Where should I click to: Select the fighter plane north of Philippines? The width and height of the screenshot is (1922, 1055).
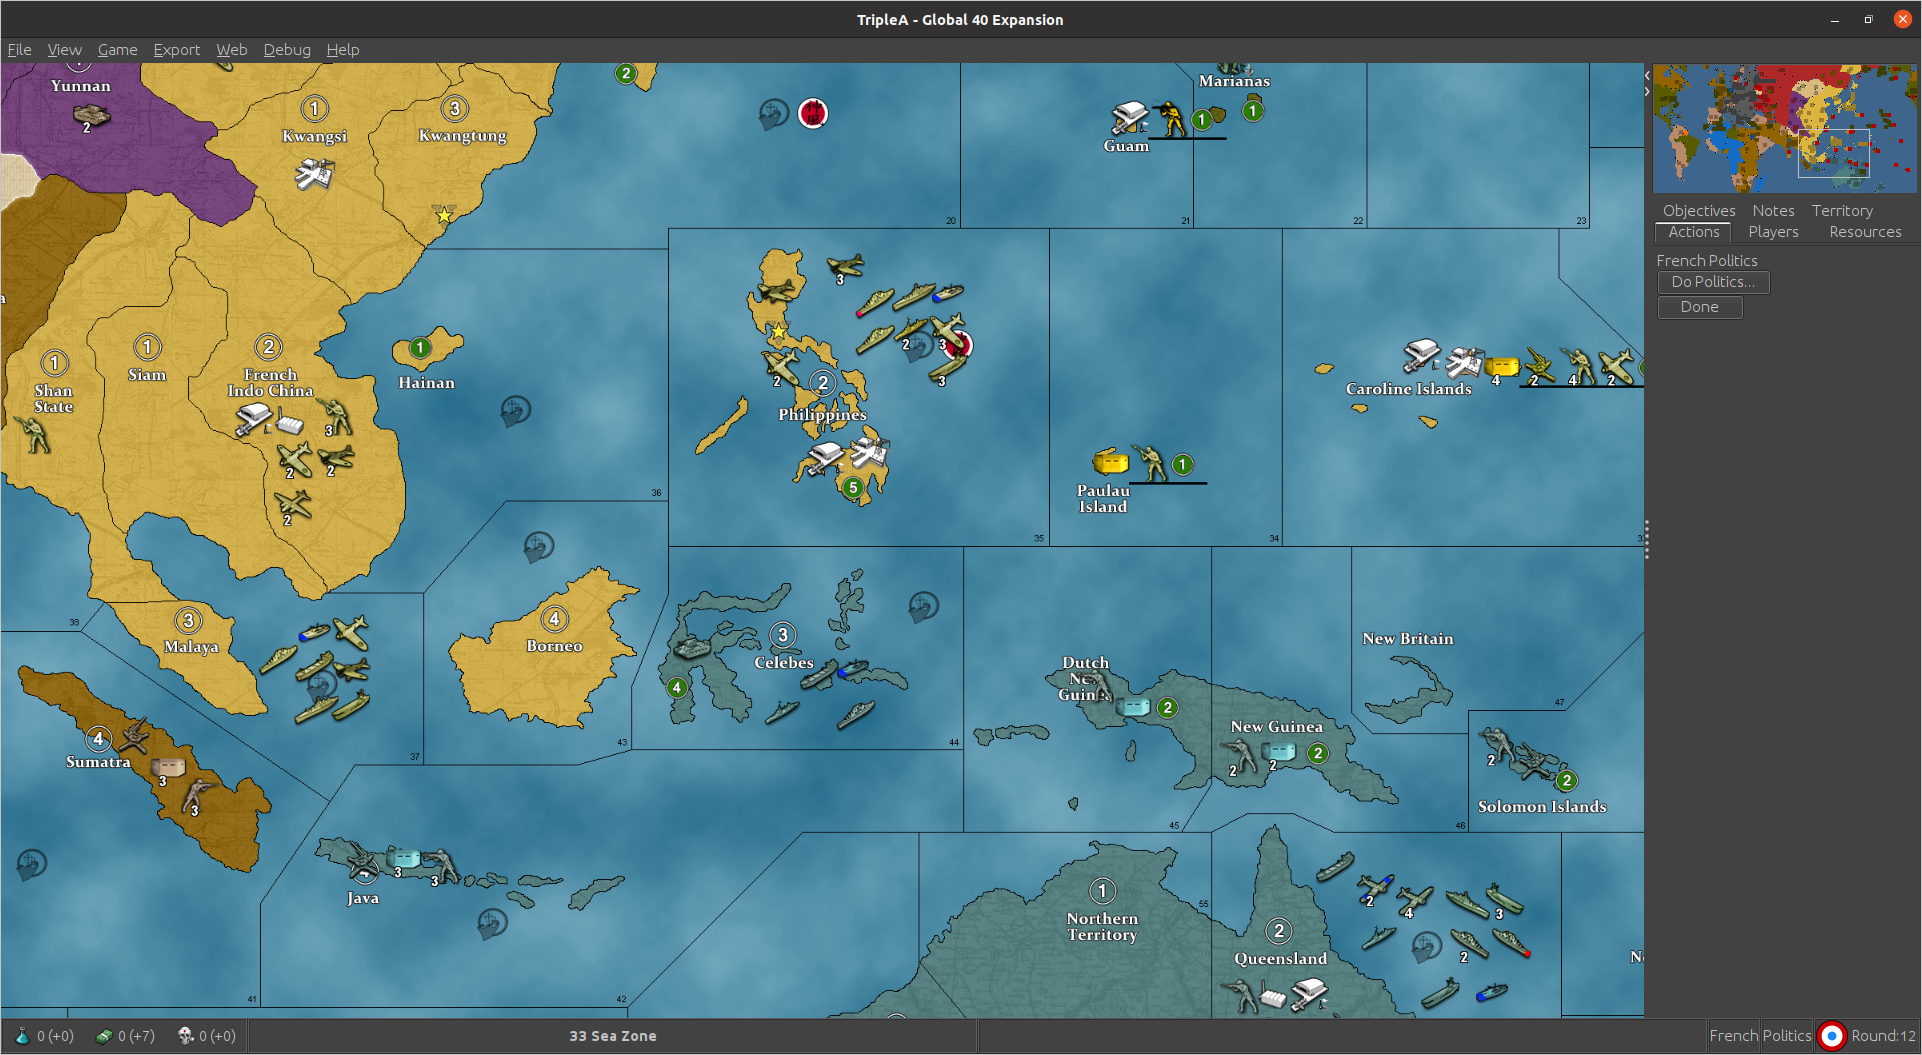pyautogui.click(x=845, y=266)
